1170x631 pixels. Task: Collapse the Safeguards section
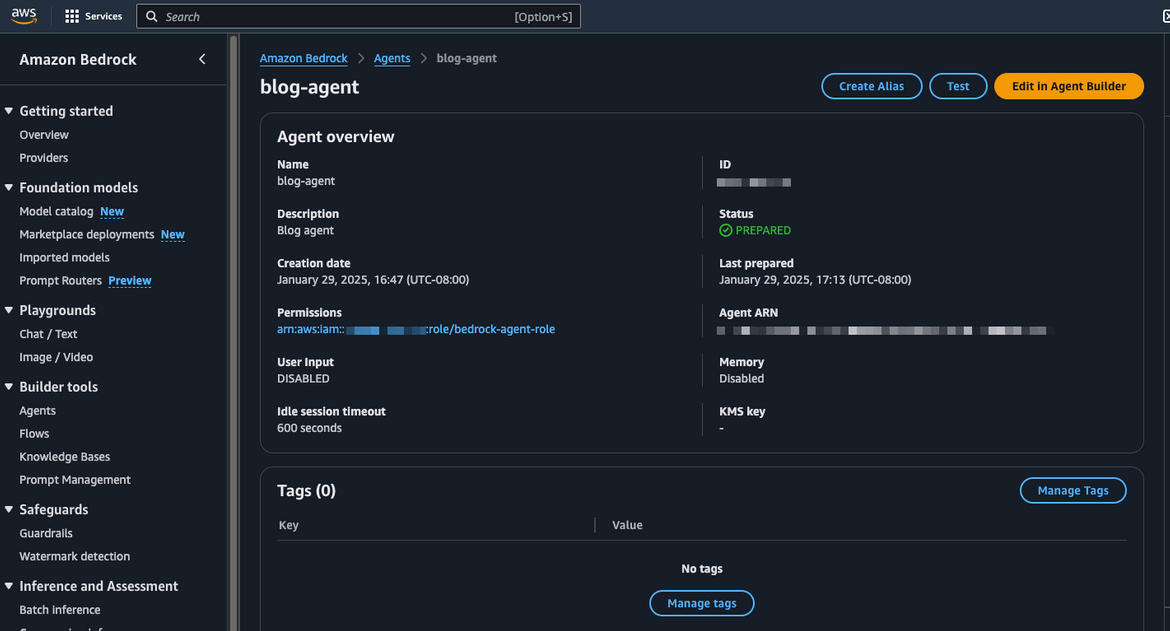[x=9, y=509]
